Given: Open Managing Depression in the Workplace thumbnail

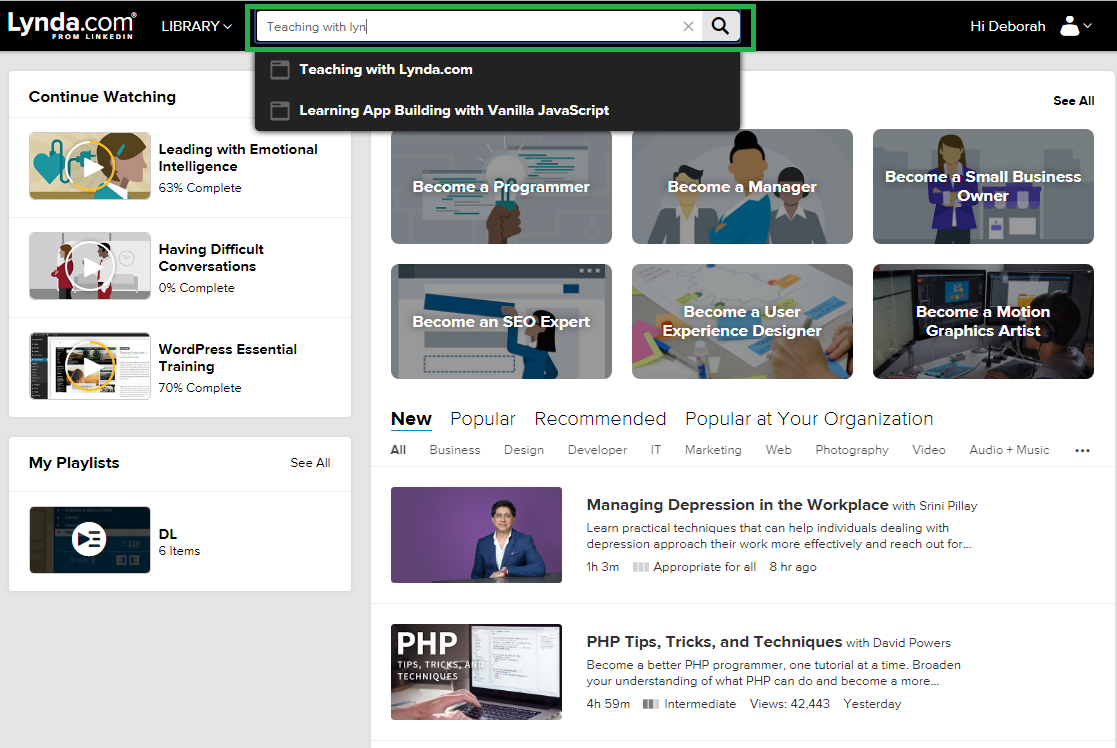Looking at the screenshot, I should tap(477, 535).
